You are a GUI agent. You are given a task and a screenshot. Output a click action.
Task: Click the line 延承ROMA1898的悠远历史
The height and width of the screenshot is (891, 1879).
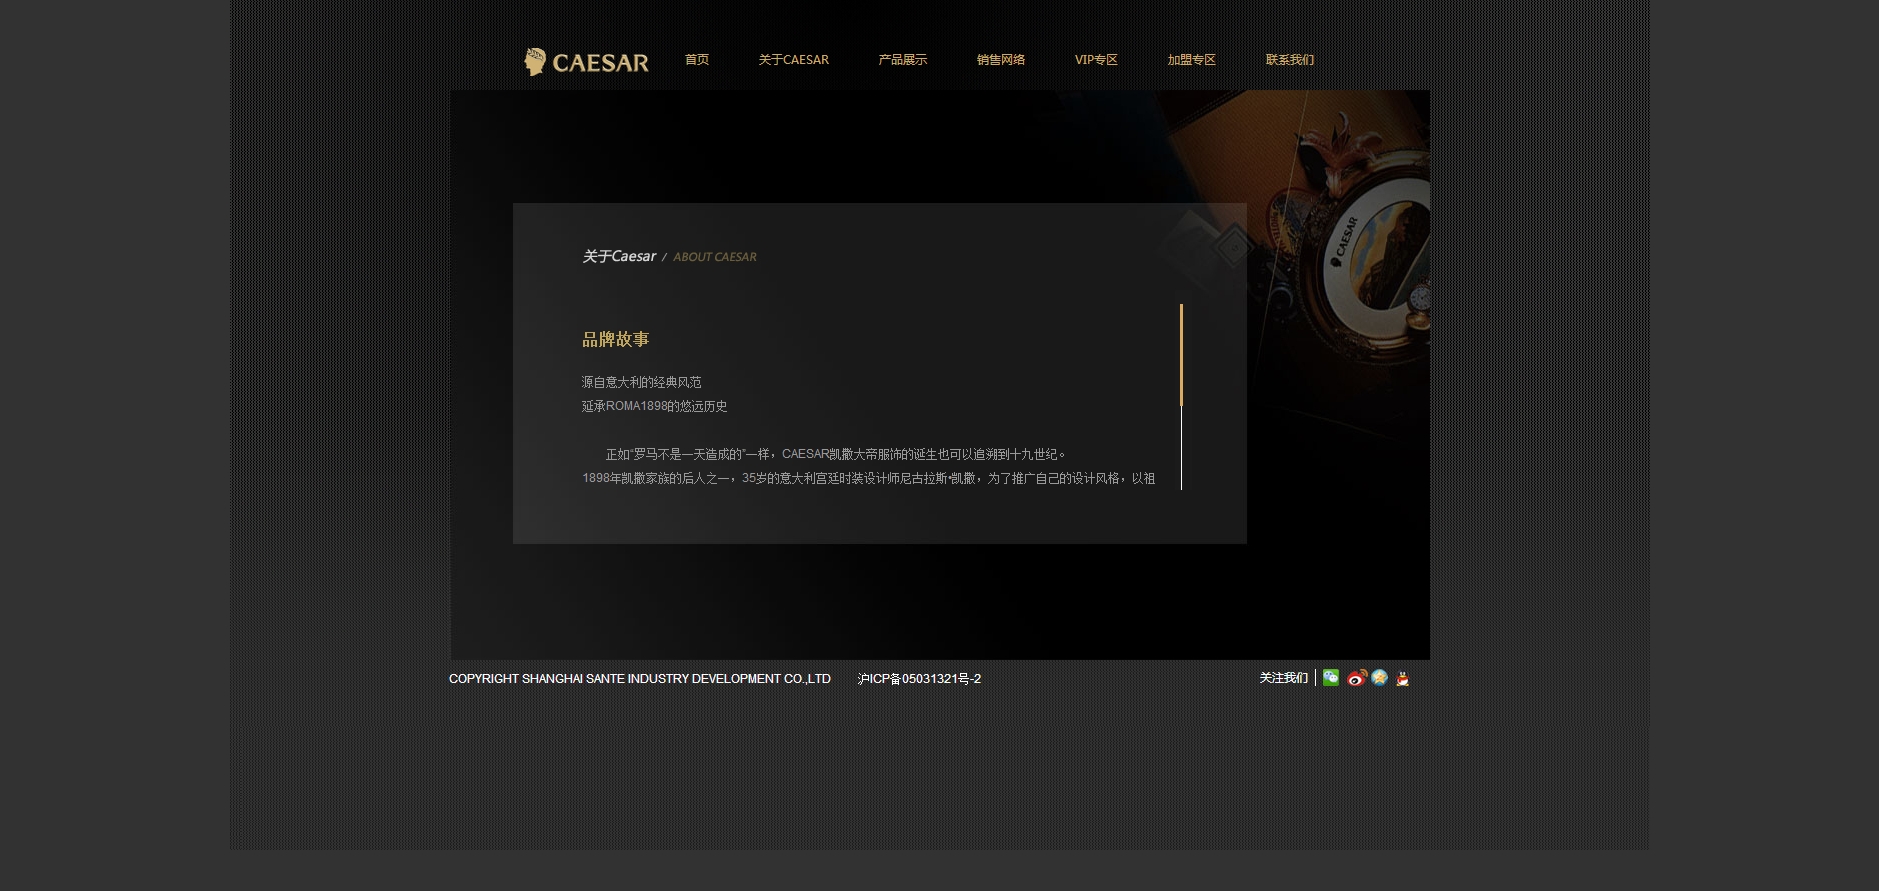(x=655, y=406)
